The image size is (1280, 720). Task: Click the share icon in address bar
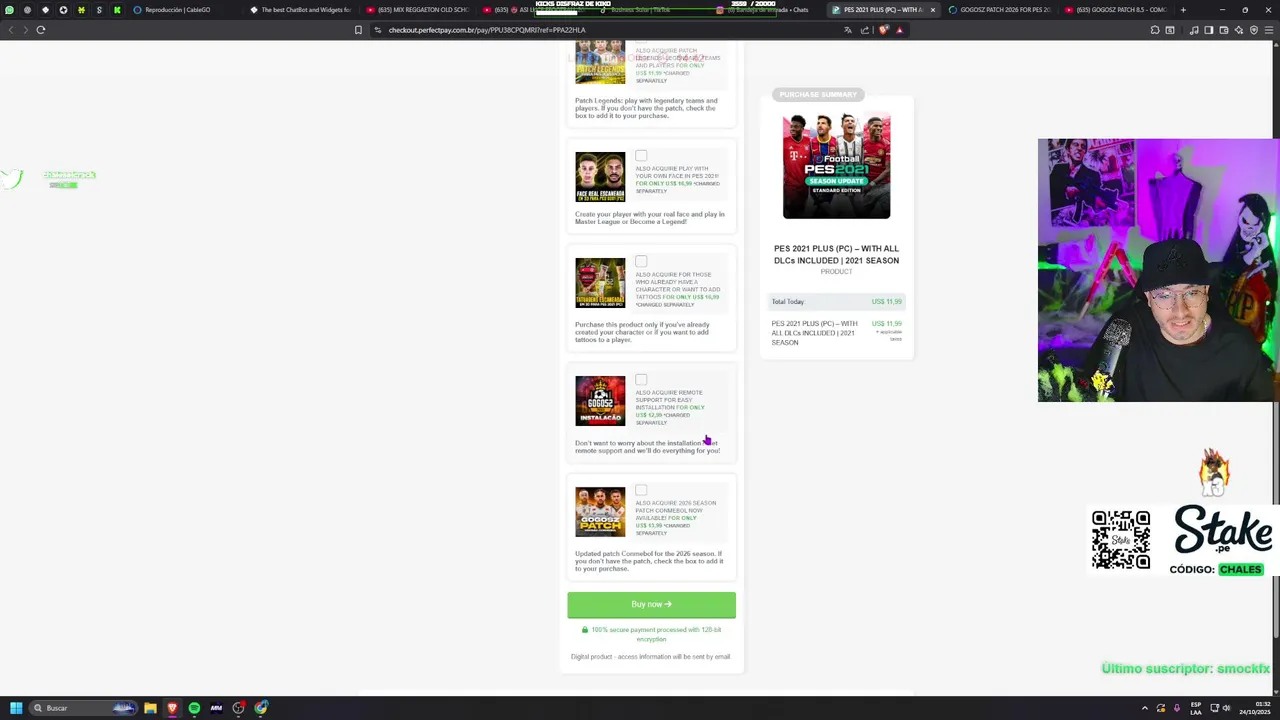(865, 30)
